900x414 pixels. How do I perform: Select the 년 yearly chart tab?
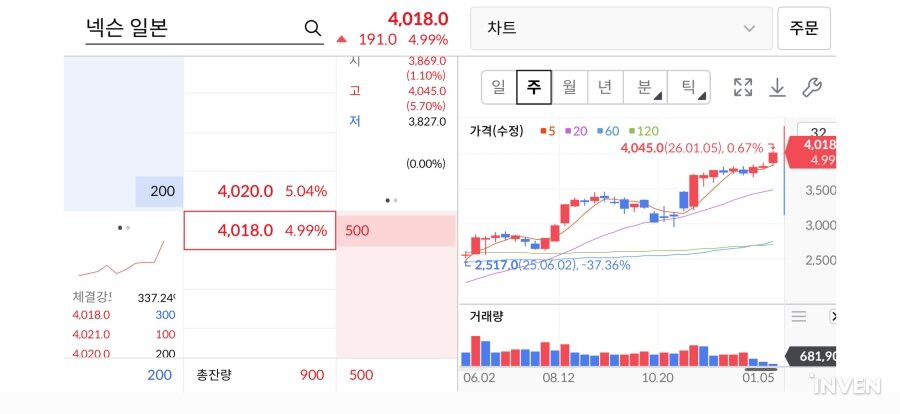(604, 87)
